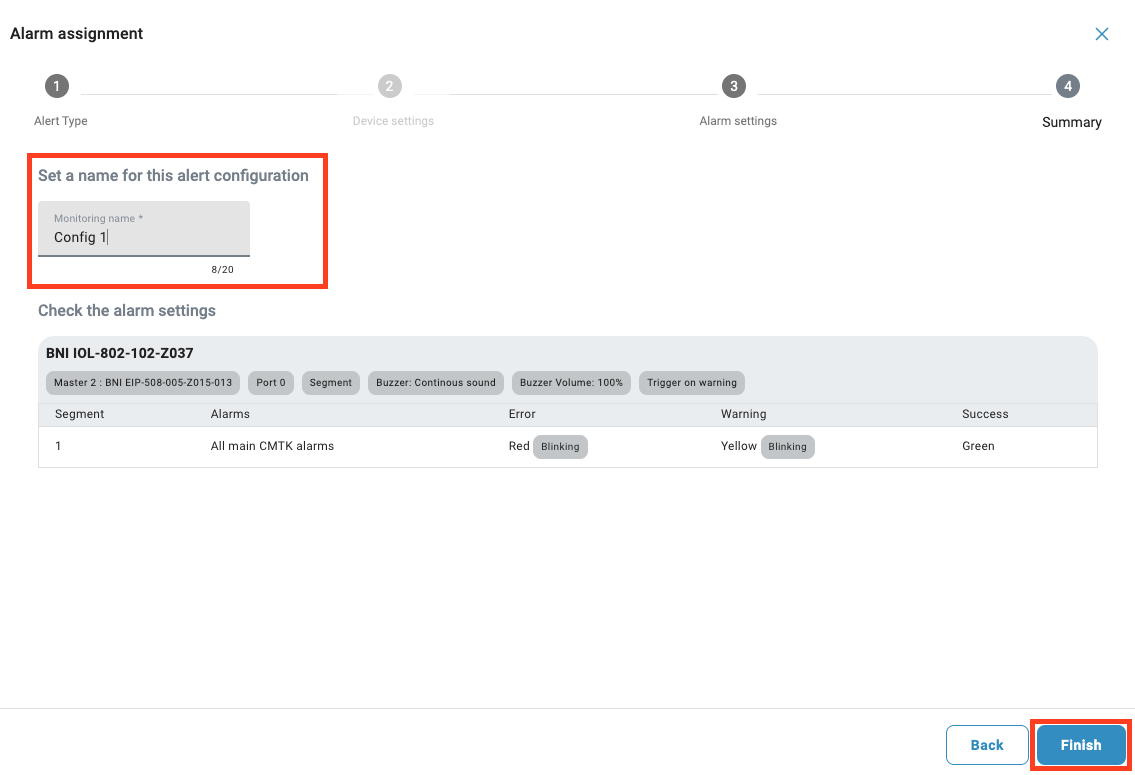
Task: Select step 2 Device settings circle
Action: [390, 86]
